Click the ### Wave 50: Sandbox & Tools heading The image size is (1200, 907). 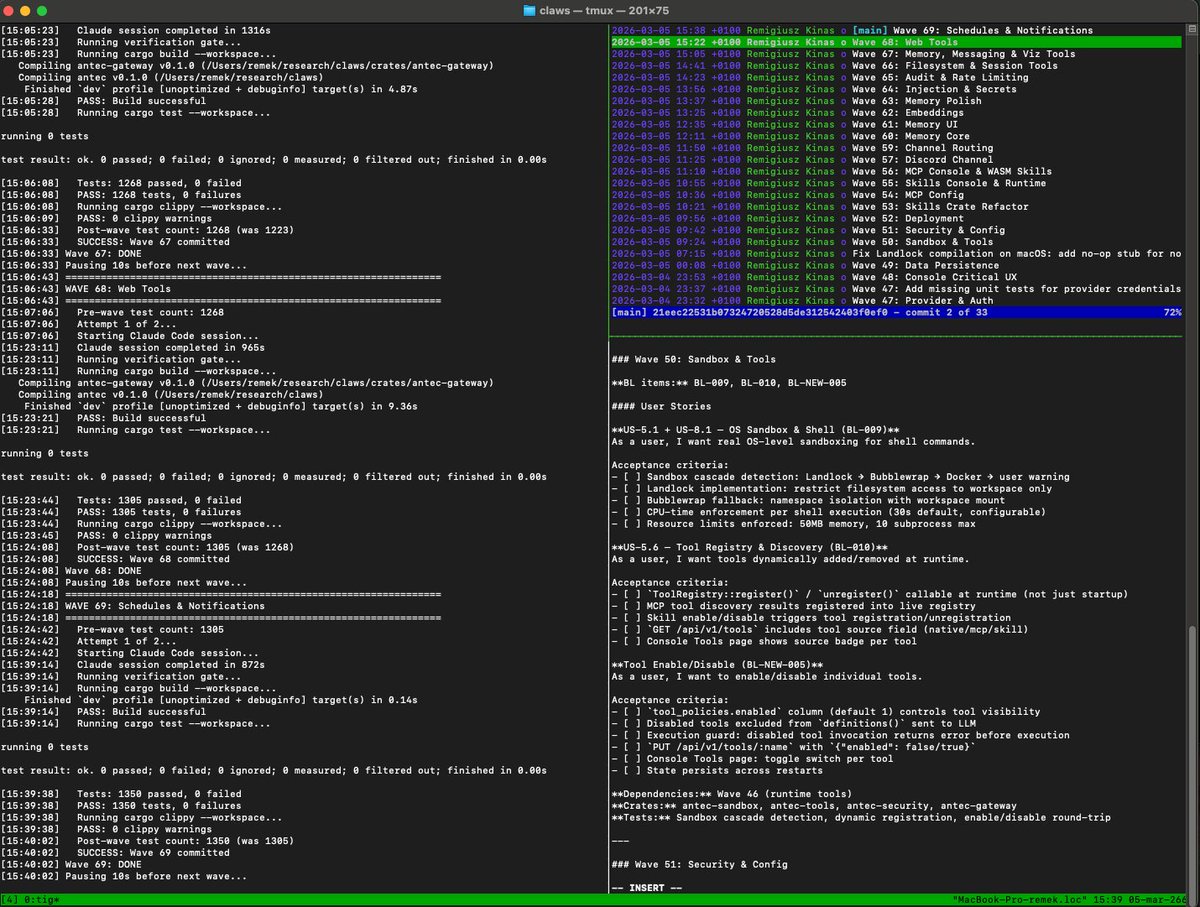[x=694, y=359]
